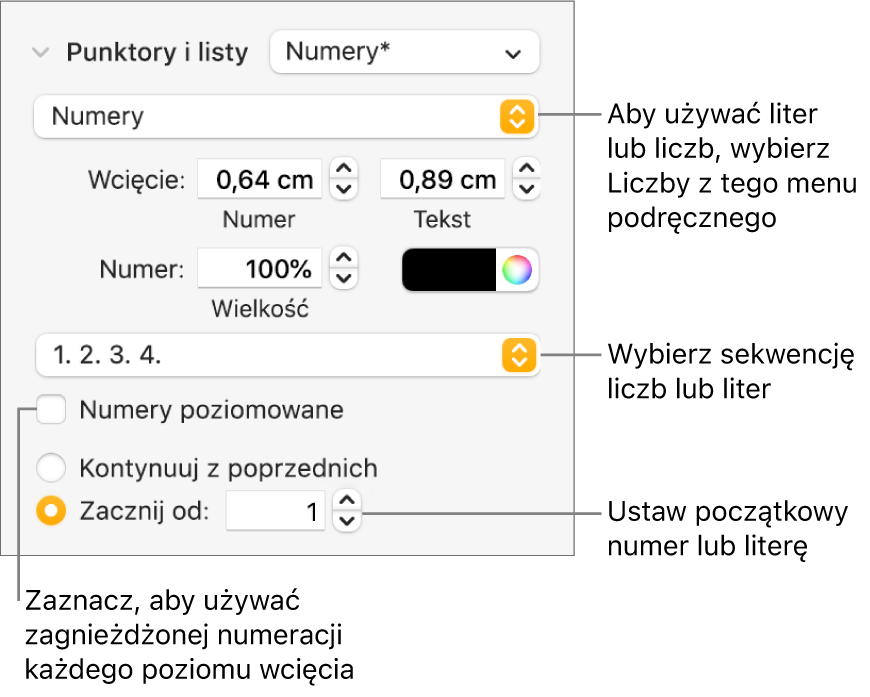Select the Zacznij od radio button
This screenshot has height=697, width=870.
[x=51, y=511]
